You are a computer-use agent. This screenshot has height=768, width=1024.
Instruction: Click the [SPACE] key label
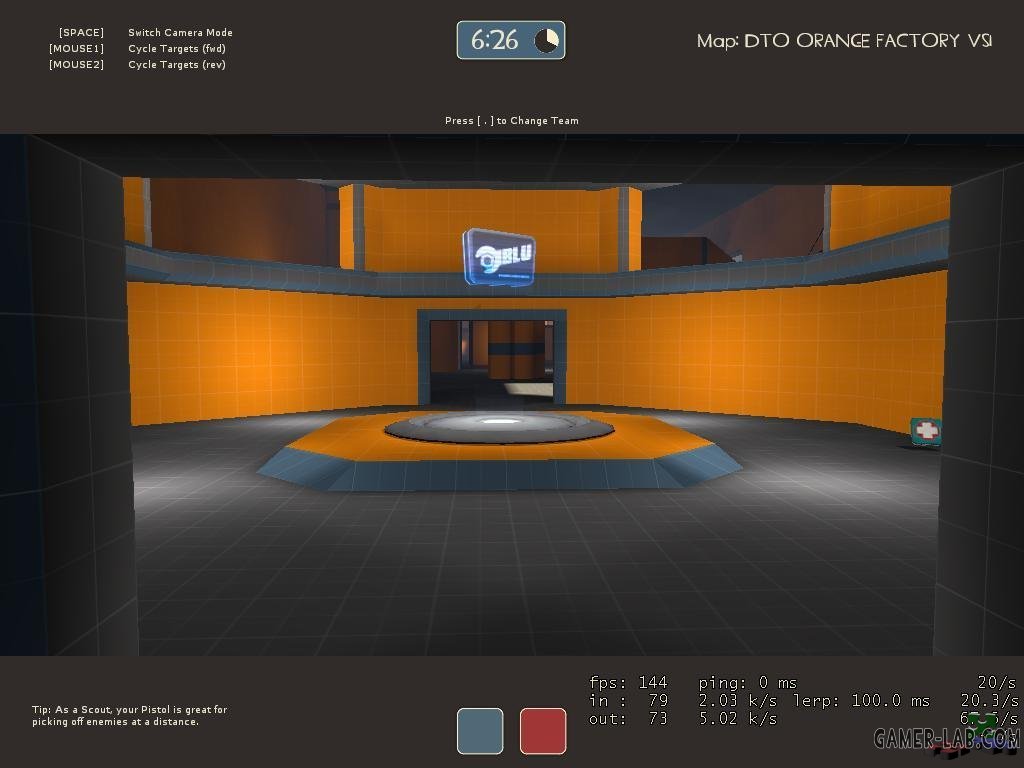(x=81, y=33)
